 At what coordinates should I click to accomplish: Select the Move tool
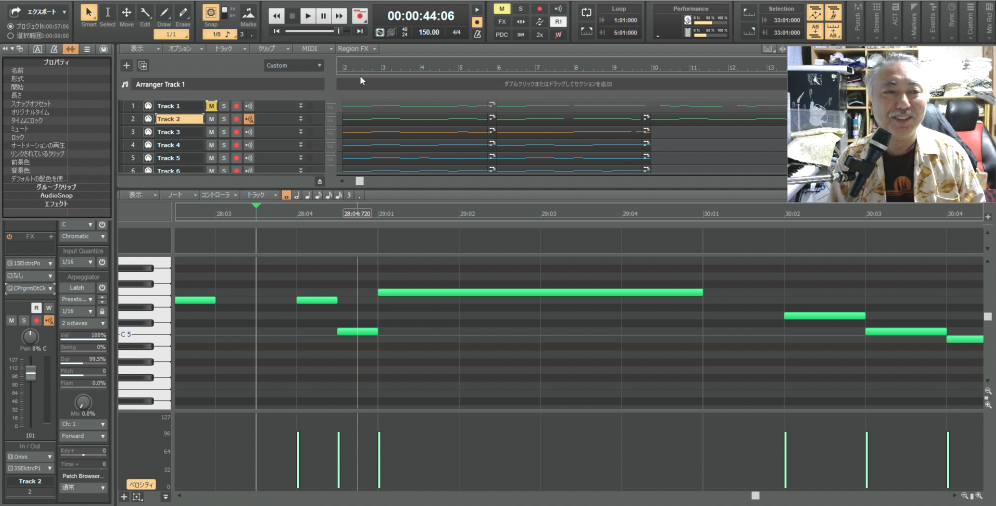pyautogui.click(x=126, y=14)
